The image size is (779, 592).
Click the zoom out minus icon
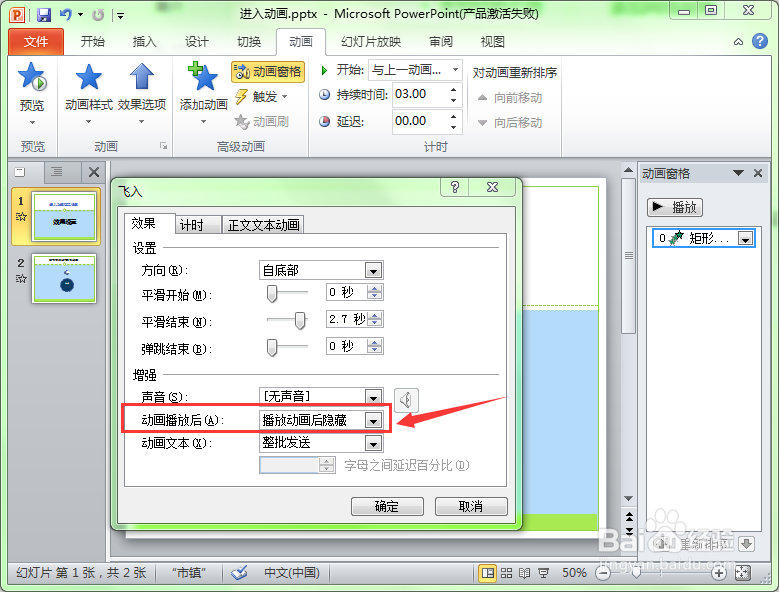(x=603, y=574)
